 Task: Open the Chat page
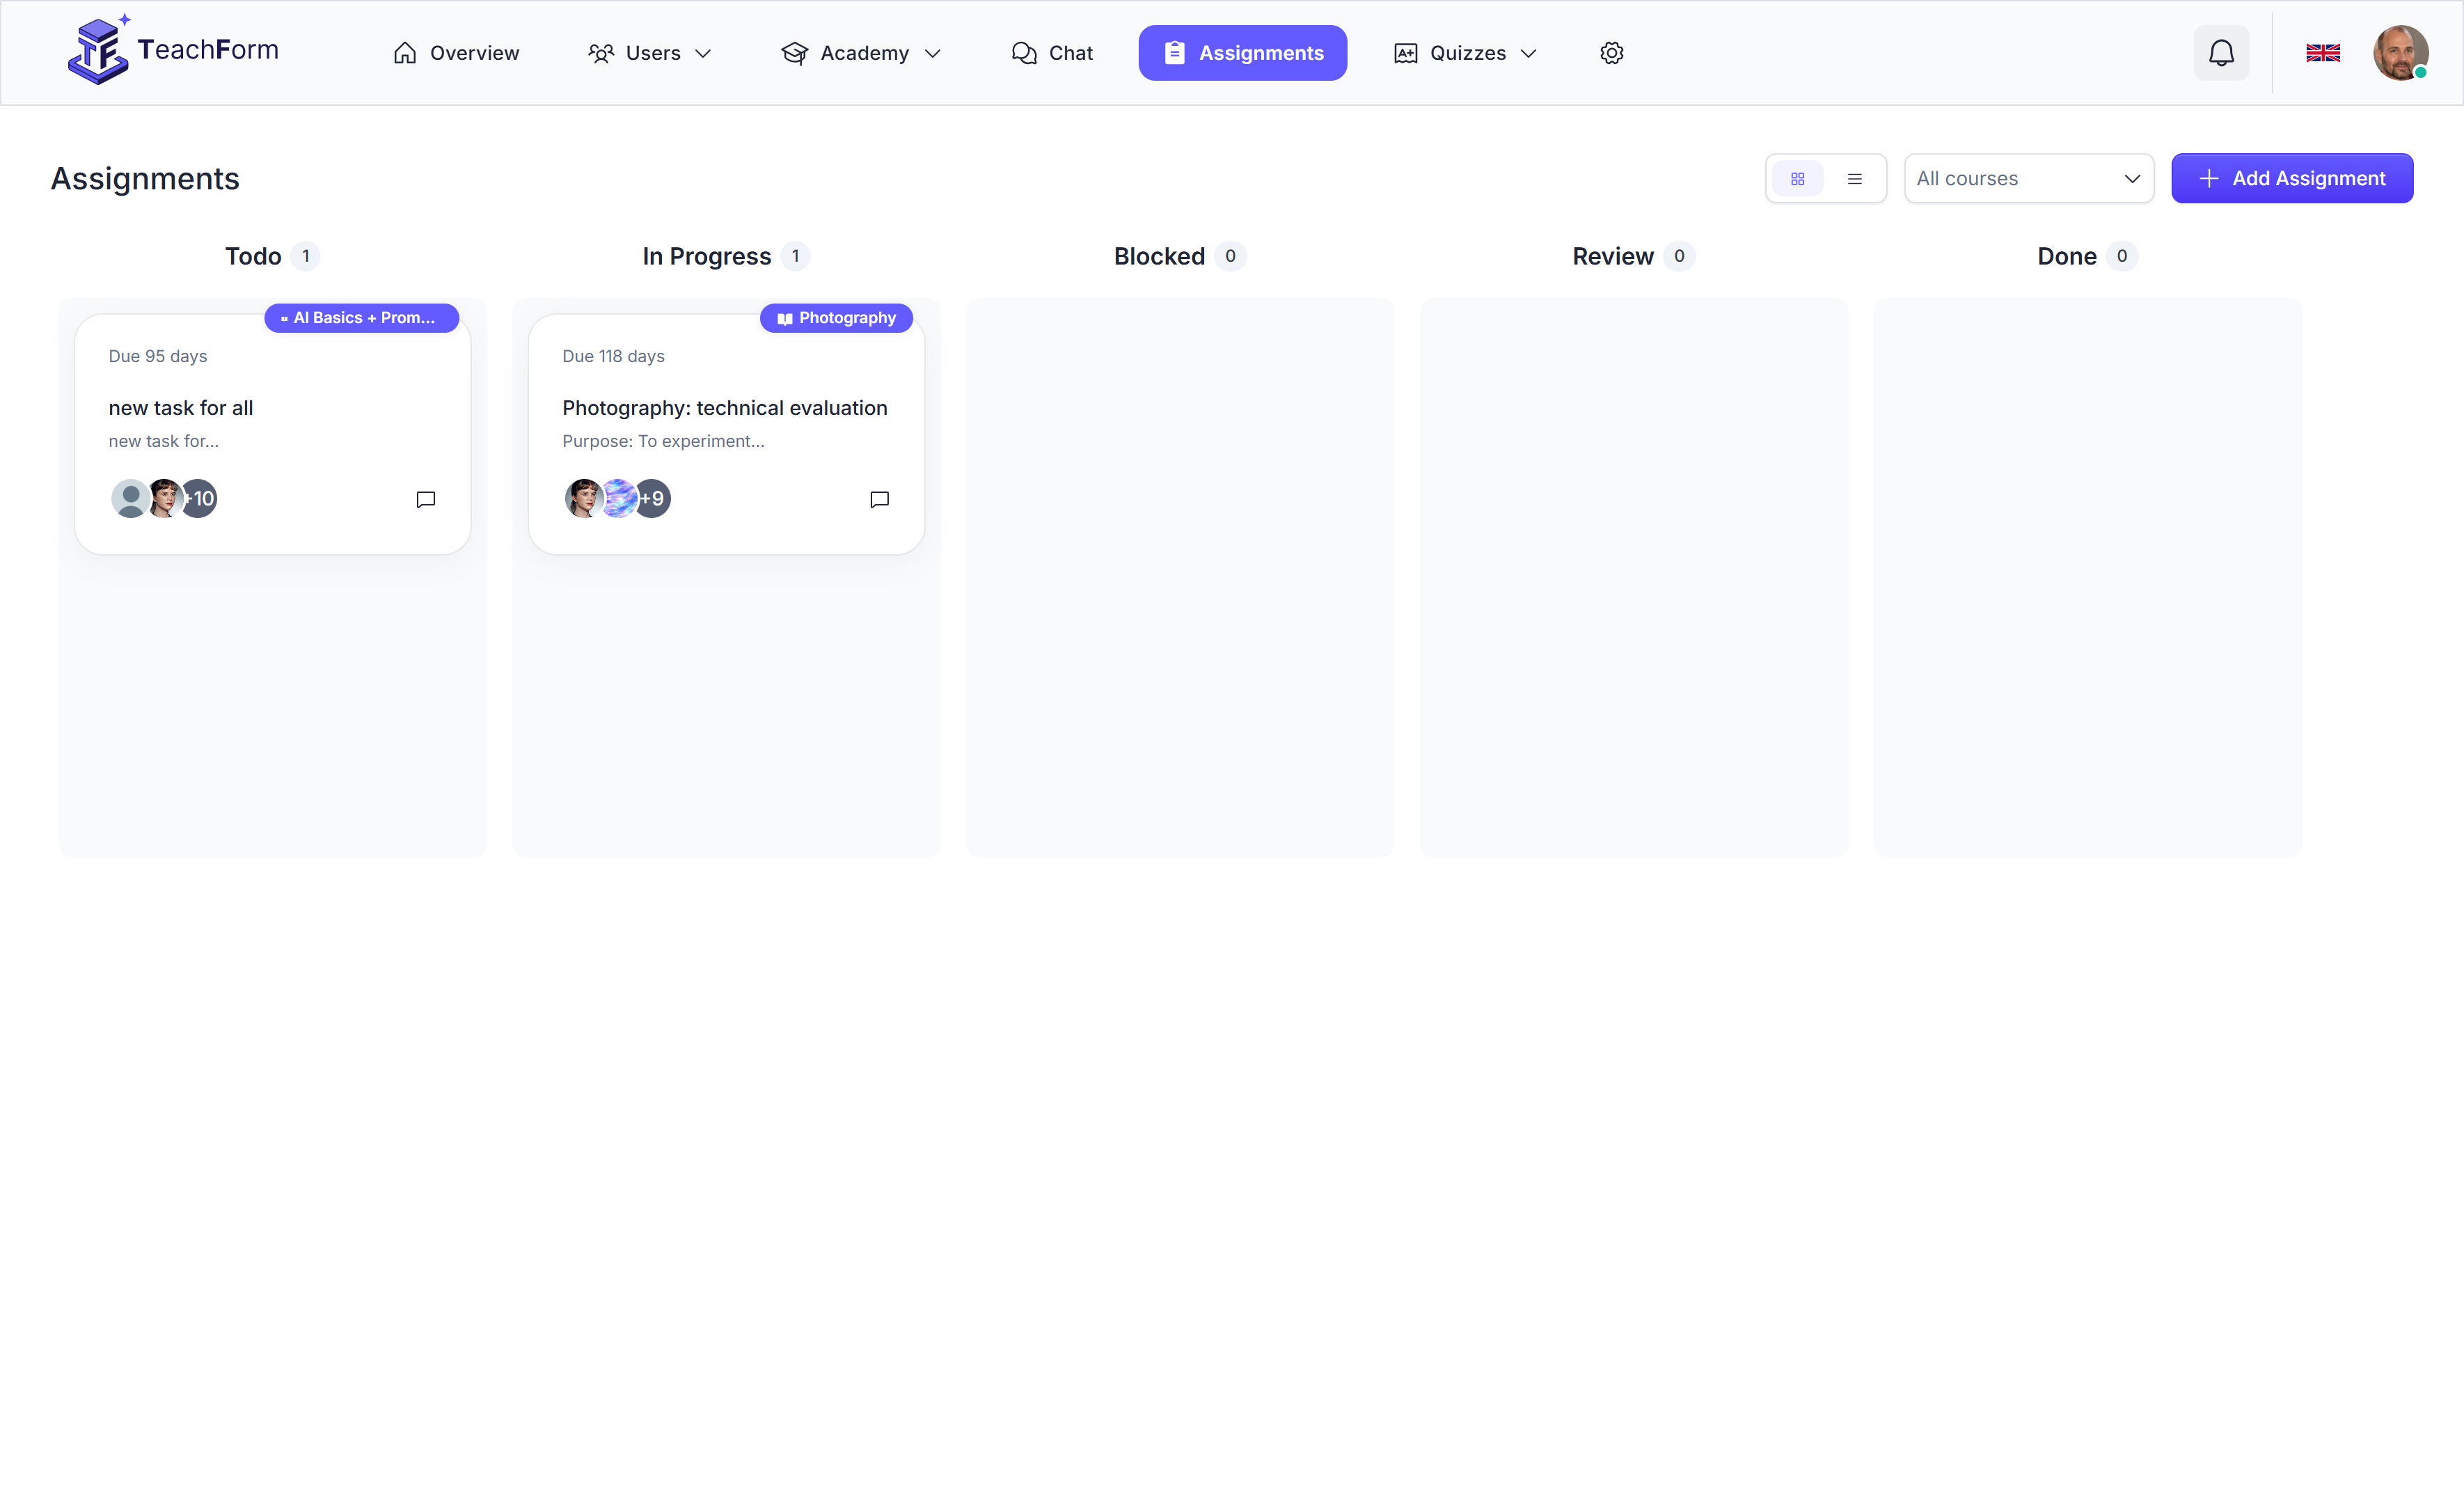click(1052, 53)
